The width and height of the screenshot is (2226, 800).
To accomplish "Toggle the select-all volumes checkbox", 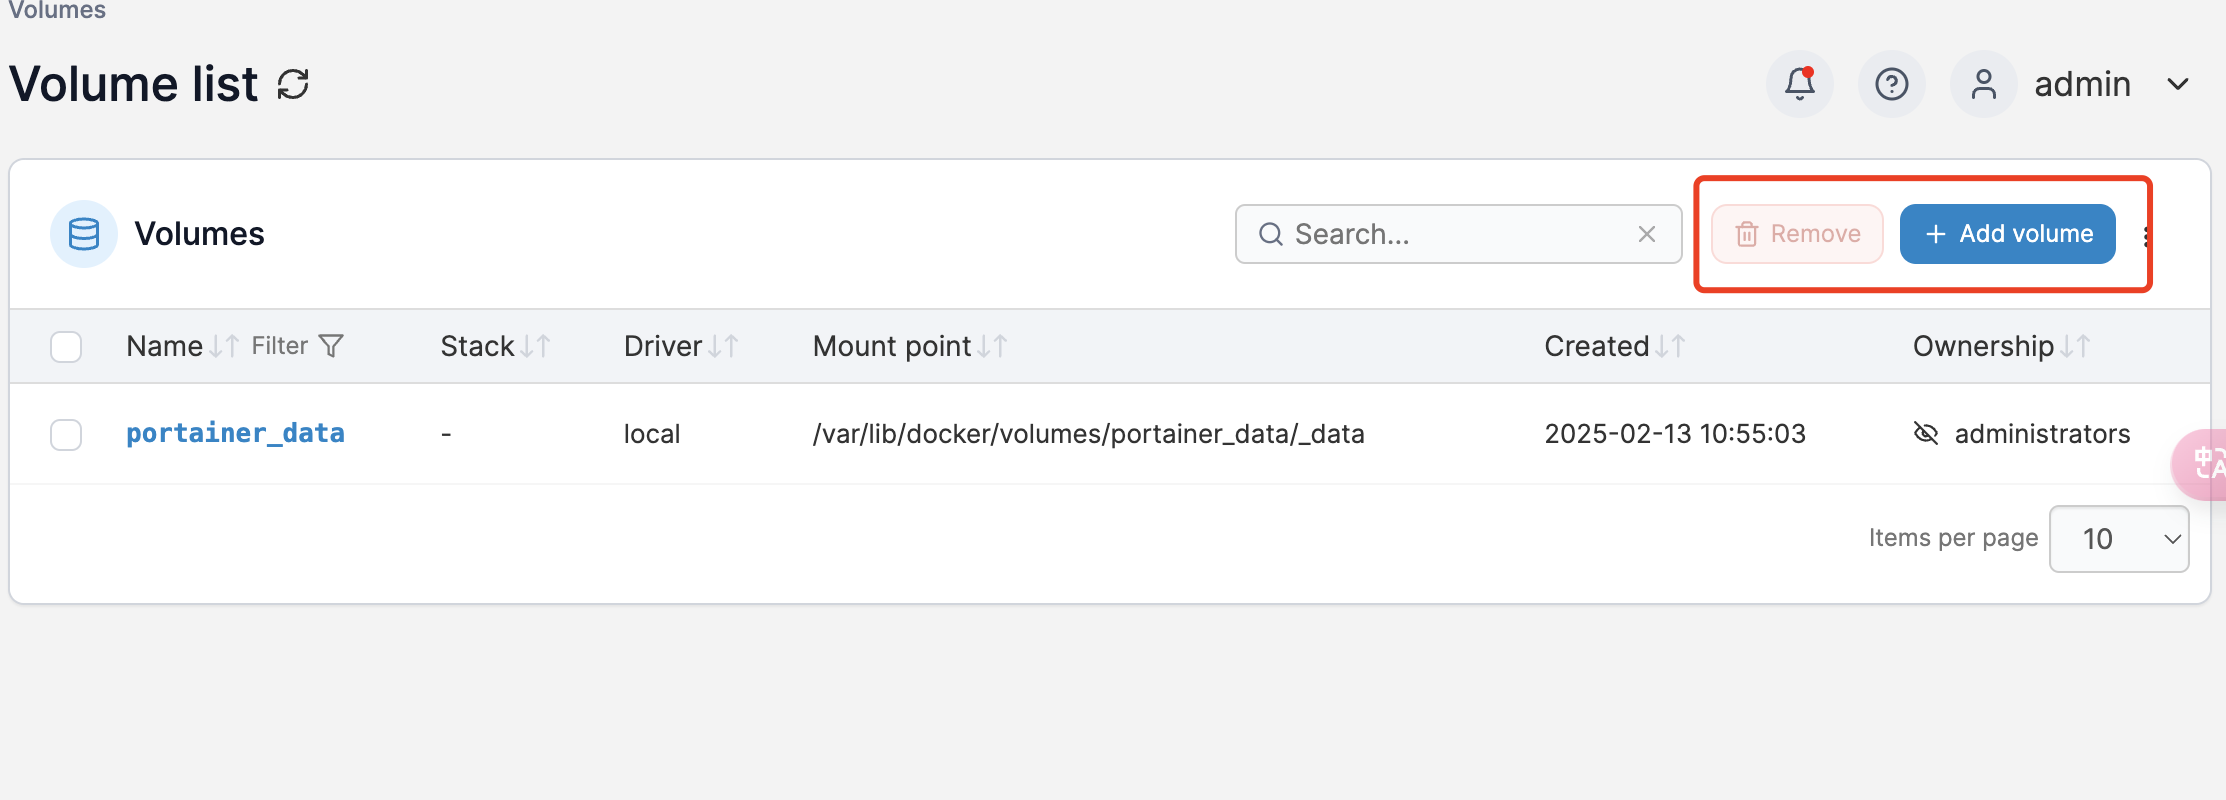I will tap(66, 347).
